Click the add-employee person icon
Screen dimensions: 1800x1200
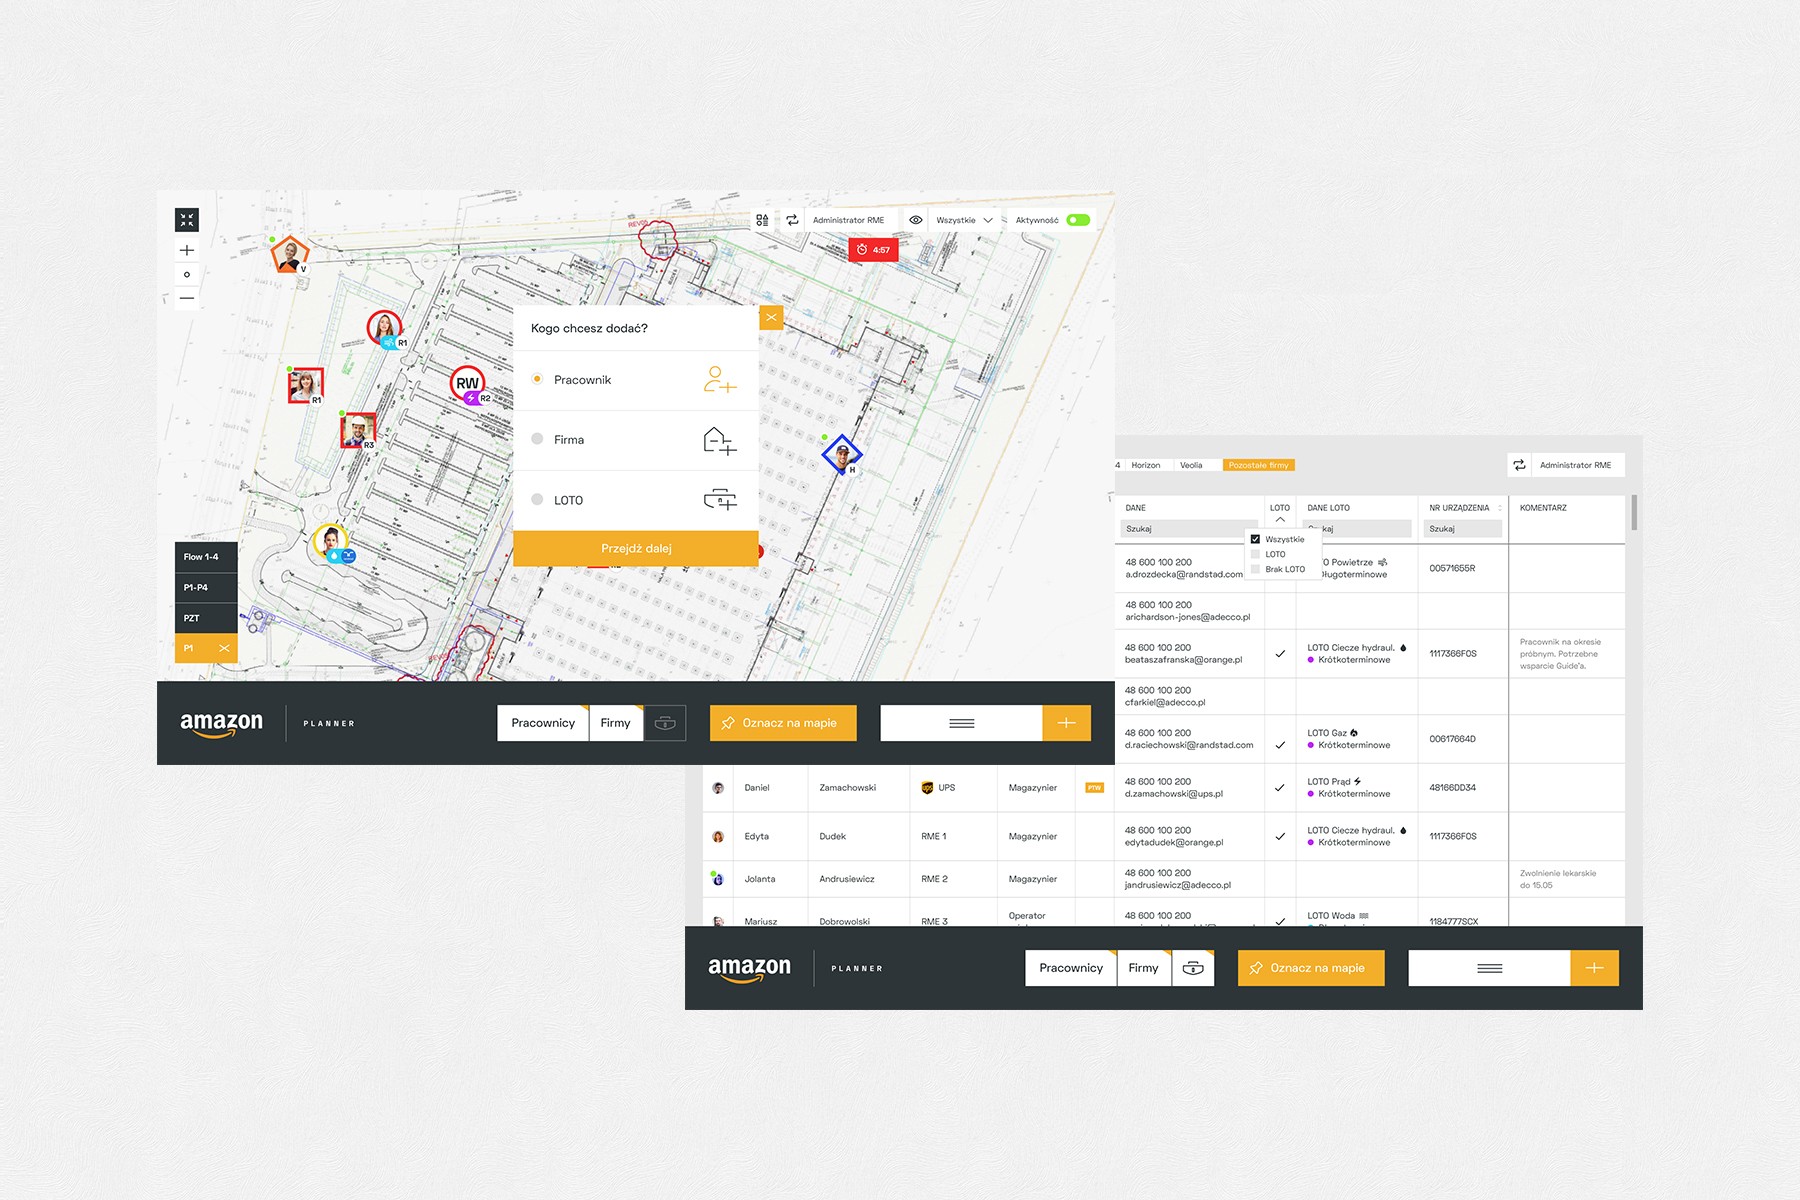tap(720, 380)
